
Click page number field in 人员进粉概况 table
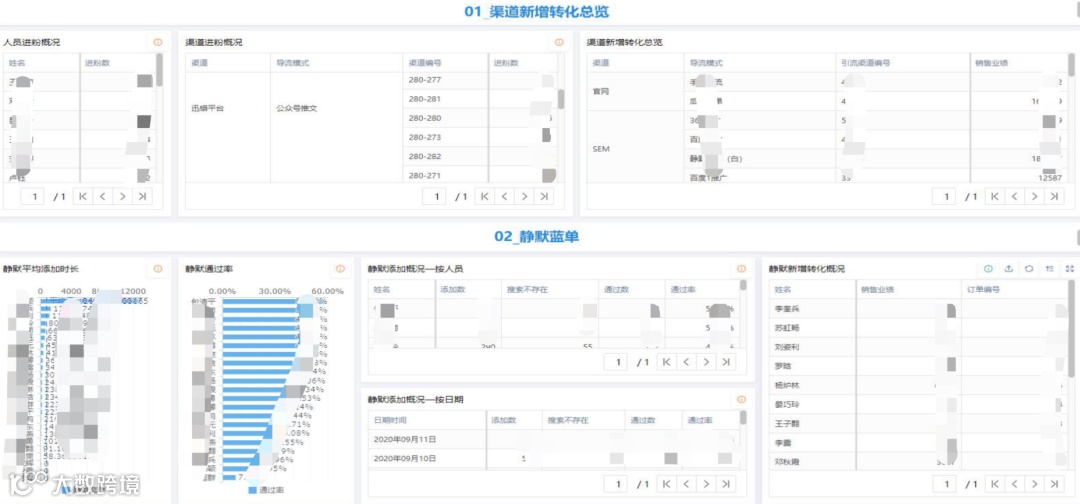(32, 196)
